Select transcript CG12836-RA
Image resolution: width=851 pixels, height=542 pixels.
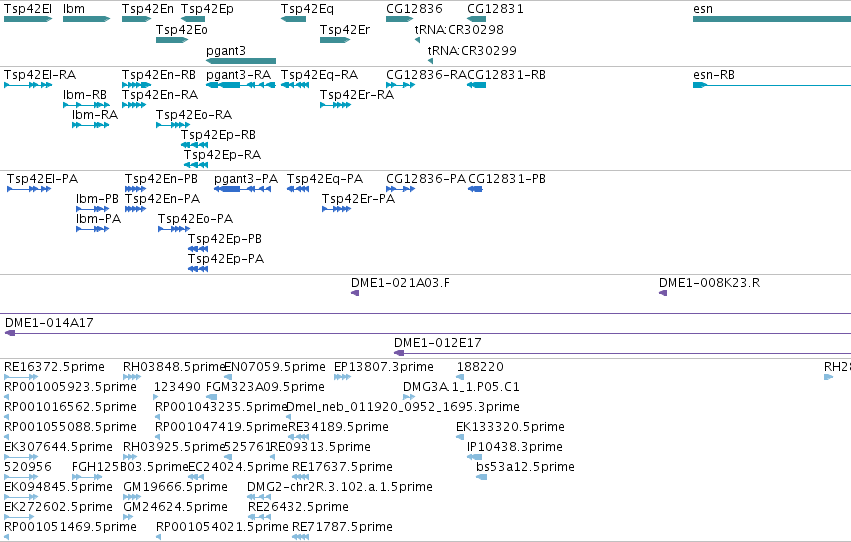point(401,85)
